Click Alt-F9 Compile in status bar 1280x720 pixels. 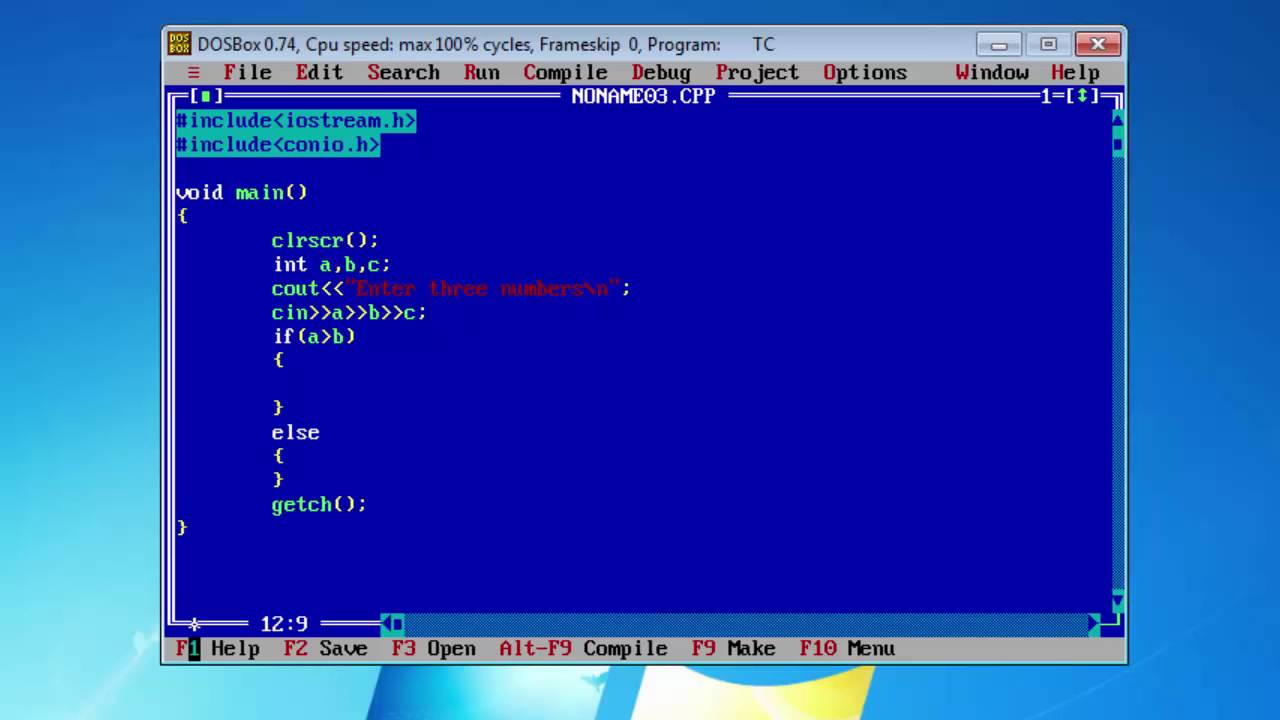(583, 648)
